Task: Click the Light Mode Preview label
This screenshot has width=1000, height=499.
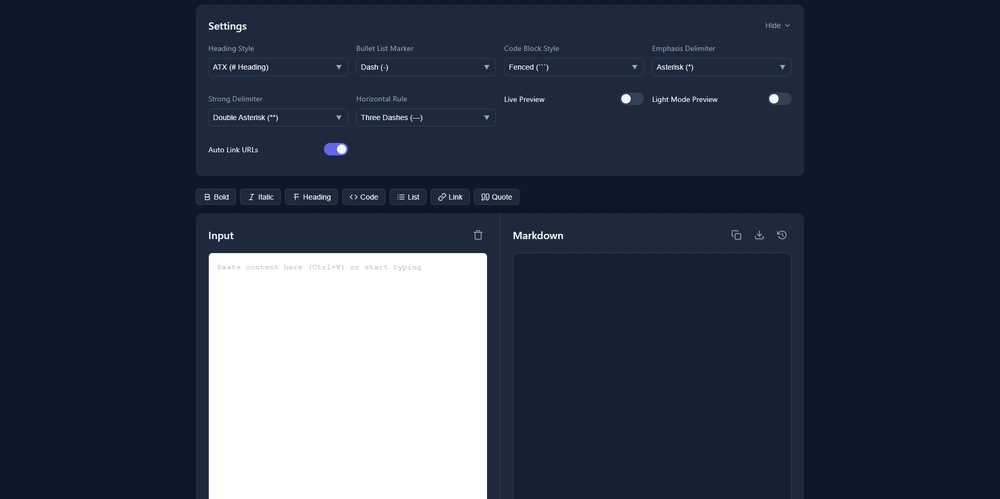Action: [x=684, y=100]
